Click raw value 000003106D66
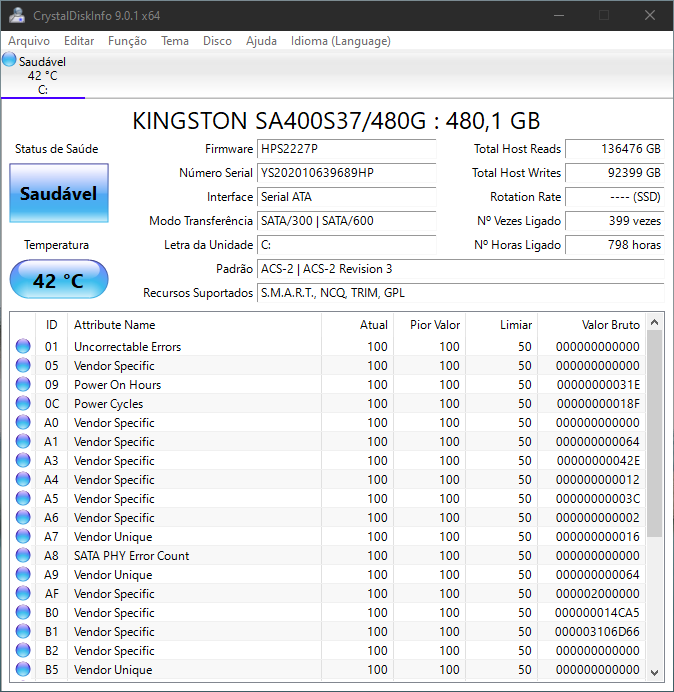Image resolution: width=674 pixels, height=692 pixels. tap(597, 632)
